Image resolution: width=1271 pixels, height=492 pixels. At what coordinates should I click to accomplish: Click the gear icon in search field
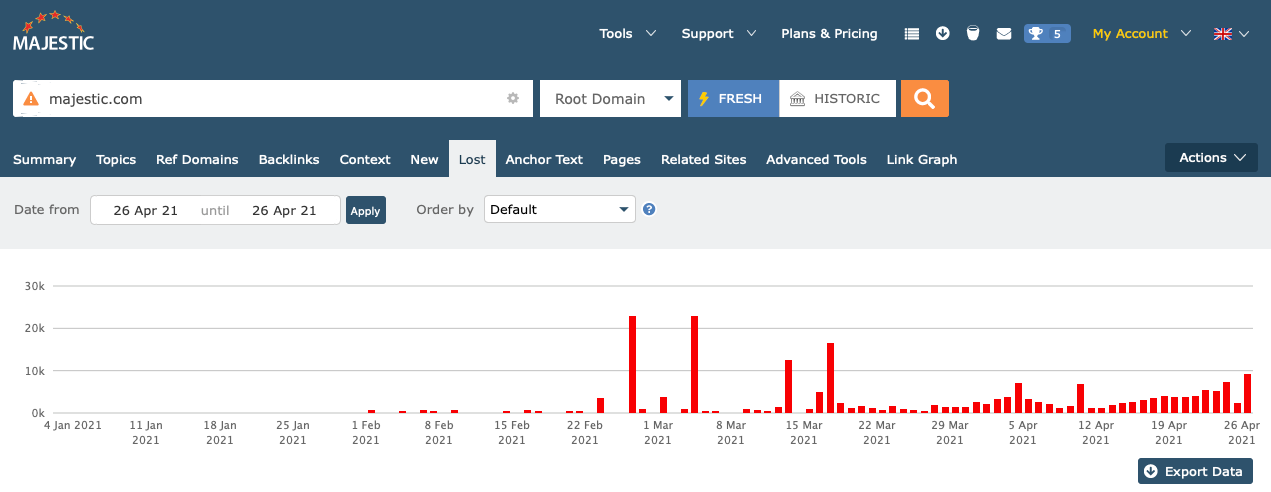point(513,99)
